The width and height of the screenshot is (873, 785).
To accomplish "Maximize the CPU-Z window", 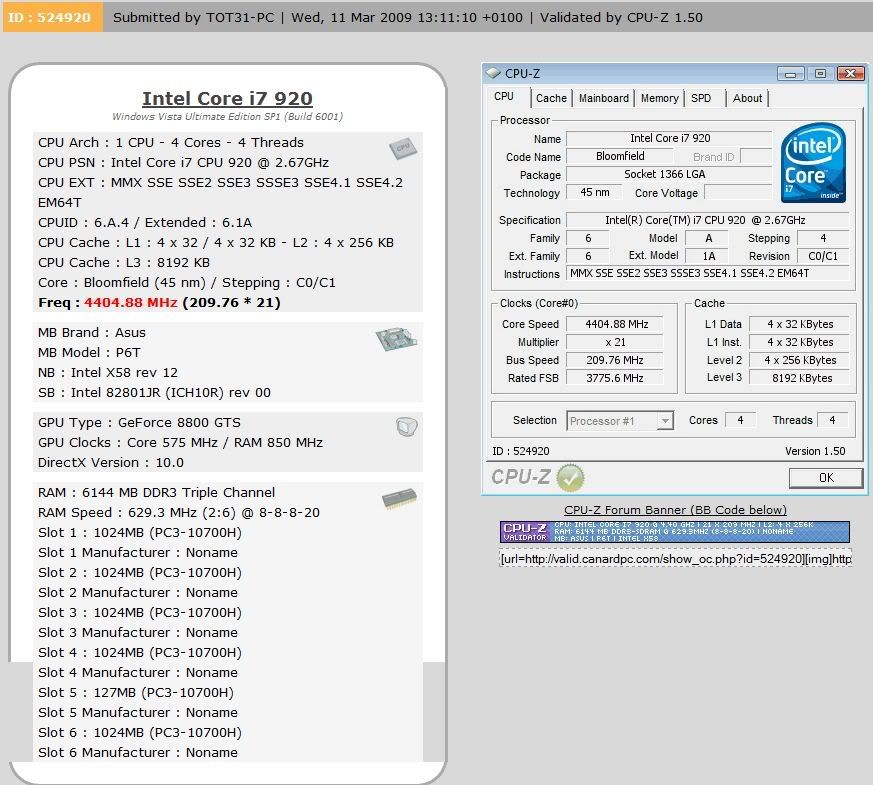I will [820, 73].
